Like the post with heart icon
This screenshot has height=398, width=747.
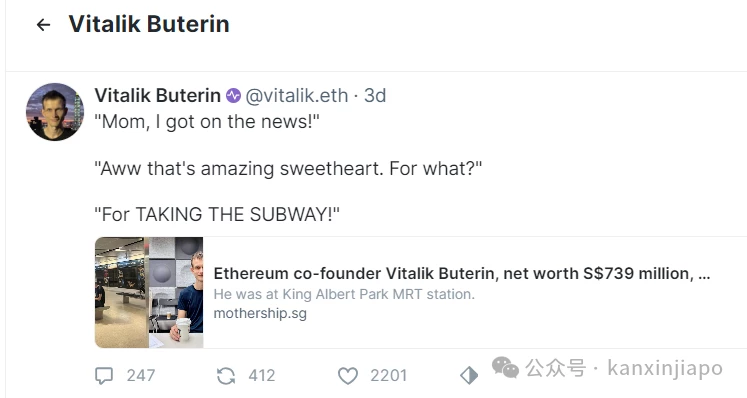point(348,376)
